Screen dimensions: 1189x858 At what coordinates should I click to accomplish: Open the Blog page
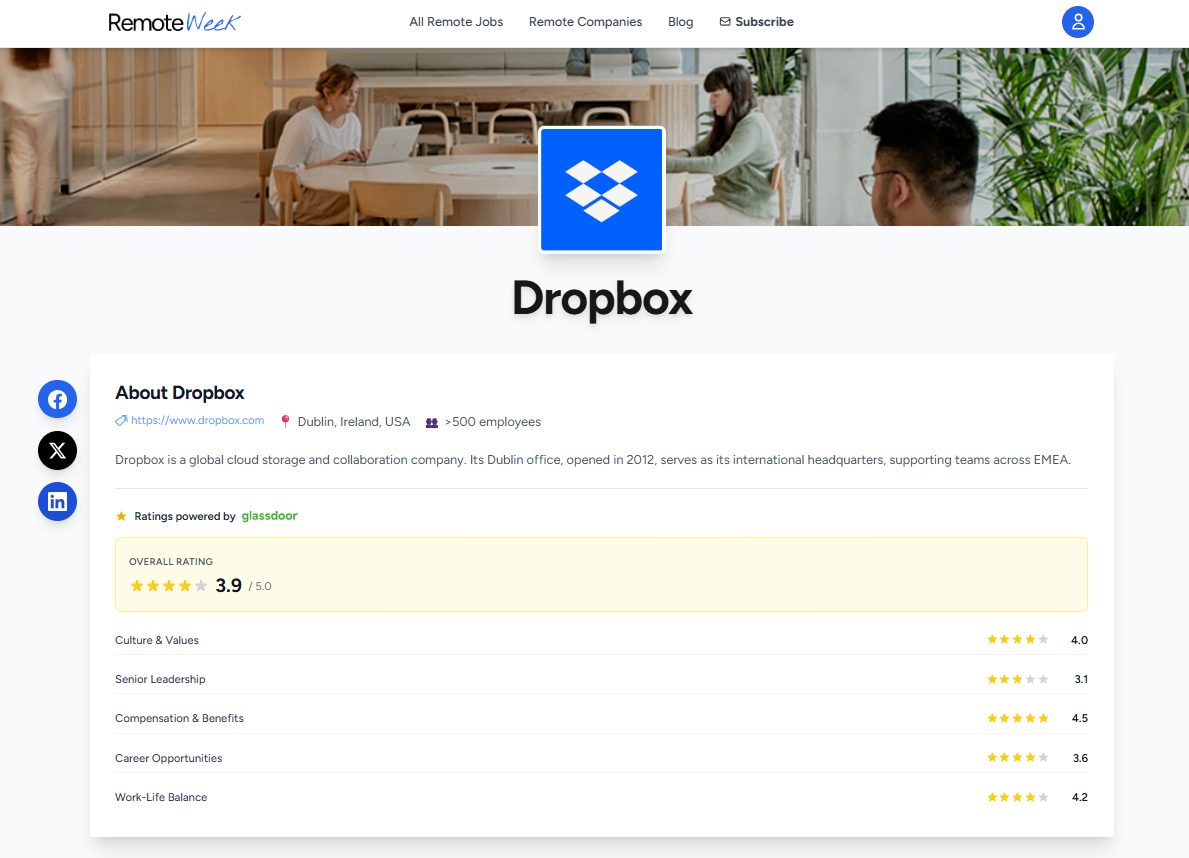[680, 22]
